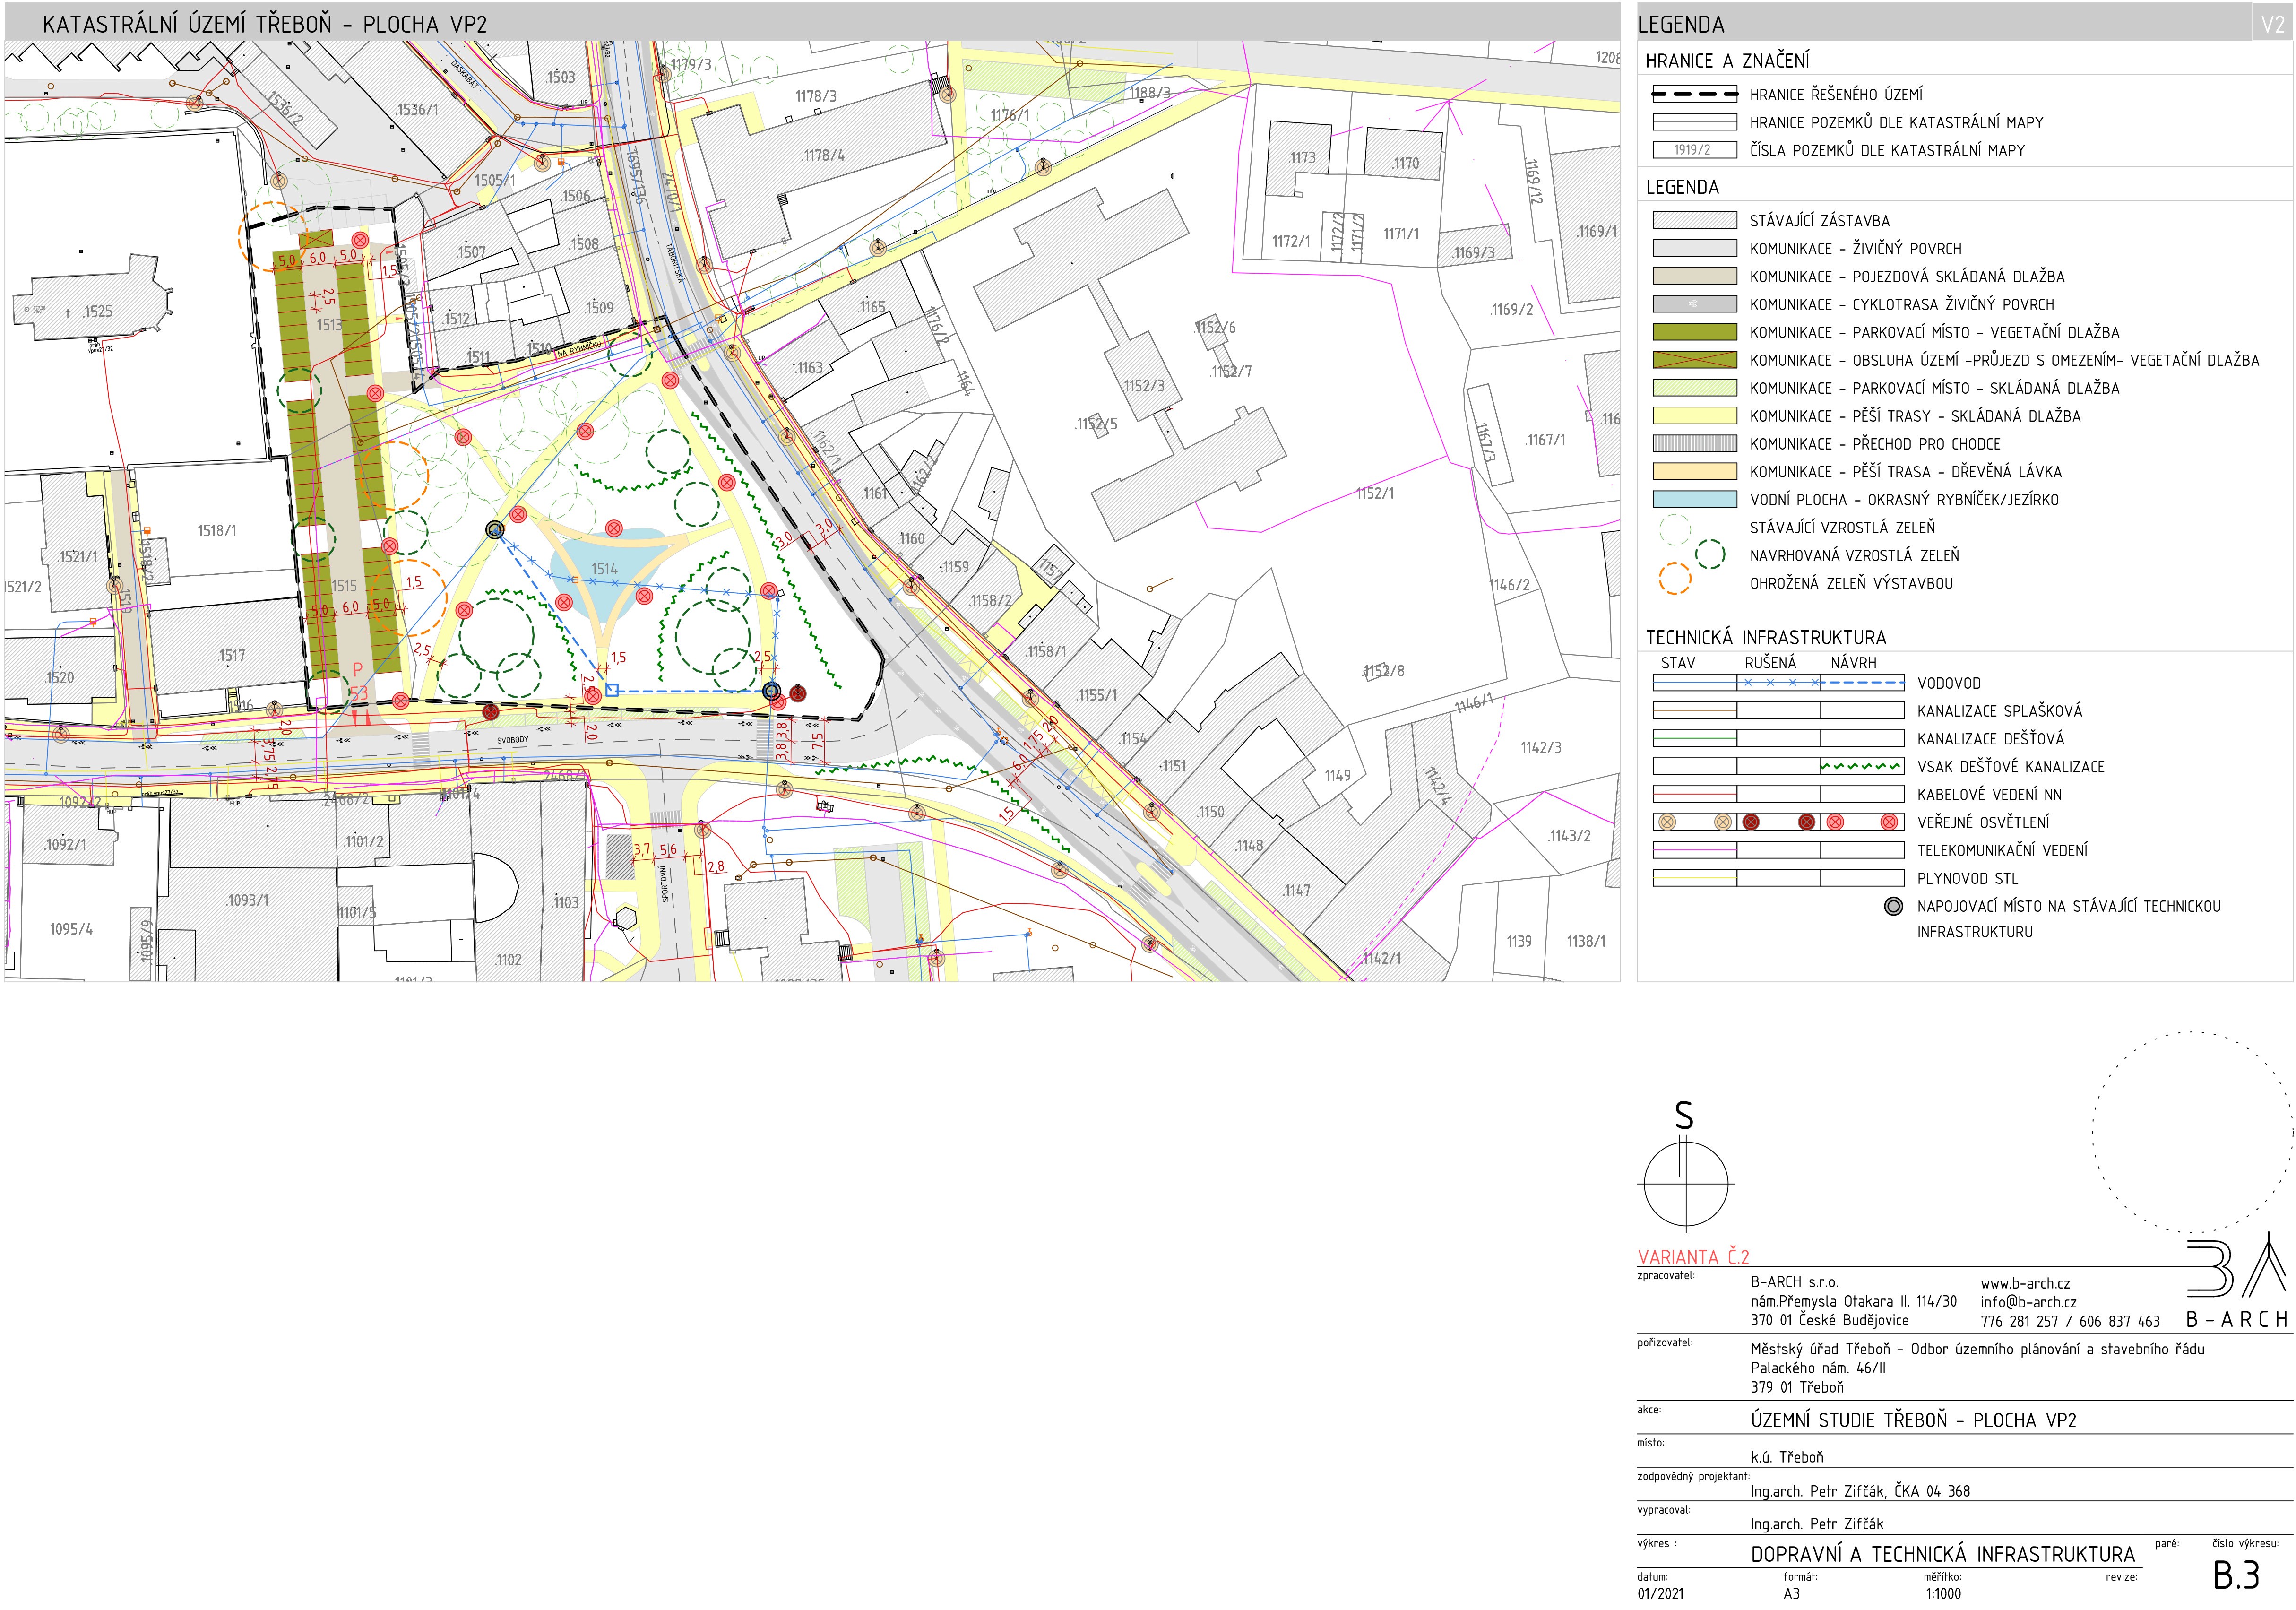Click the 1919/2 parcel number sample box

1694,150
